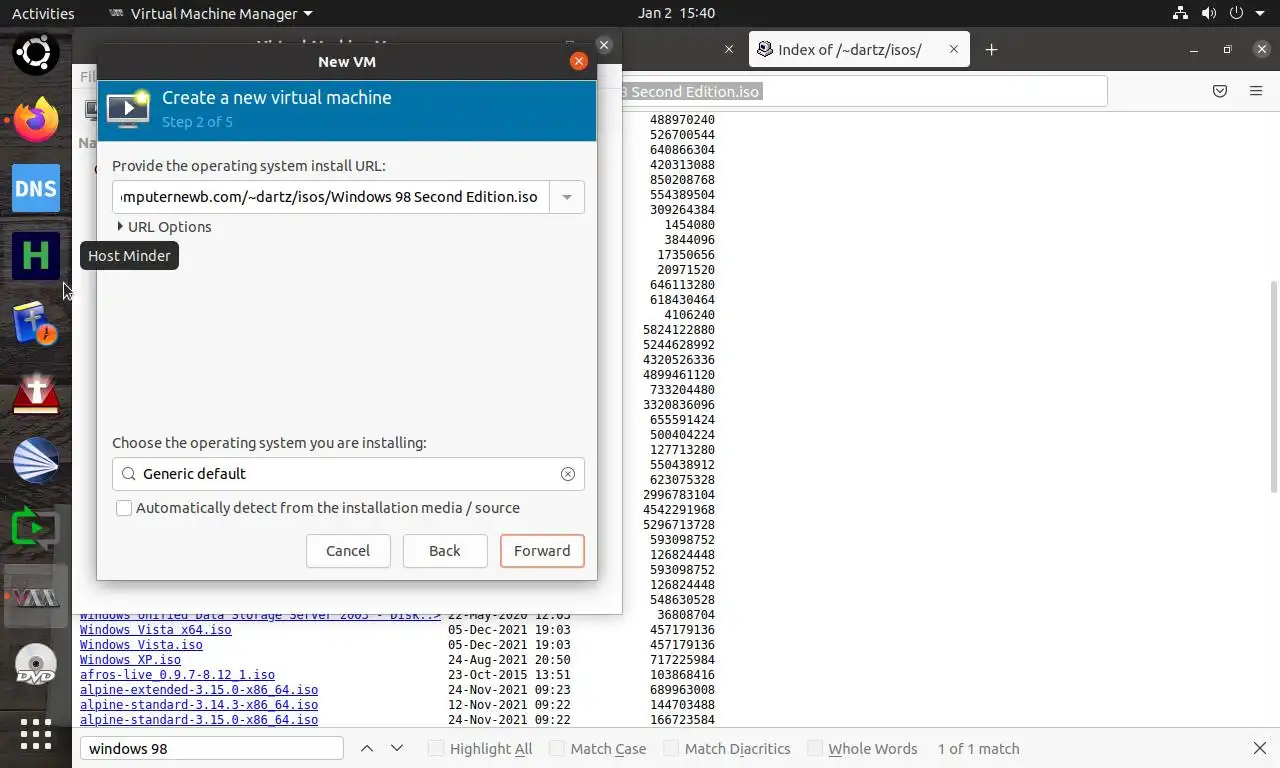This screenshot has height=768, width=1280.
Task: Open alpine-standard-3.15.0-x86_64.iso link
Action: pyautogui.click(x=199, y=720)
